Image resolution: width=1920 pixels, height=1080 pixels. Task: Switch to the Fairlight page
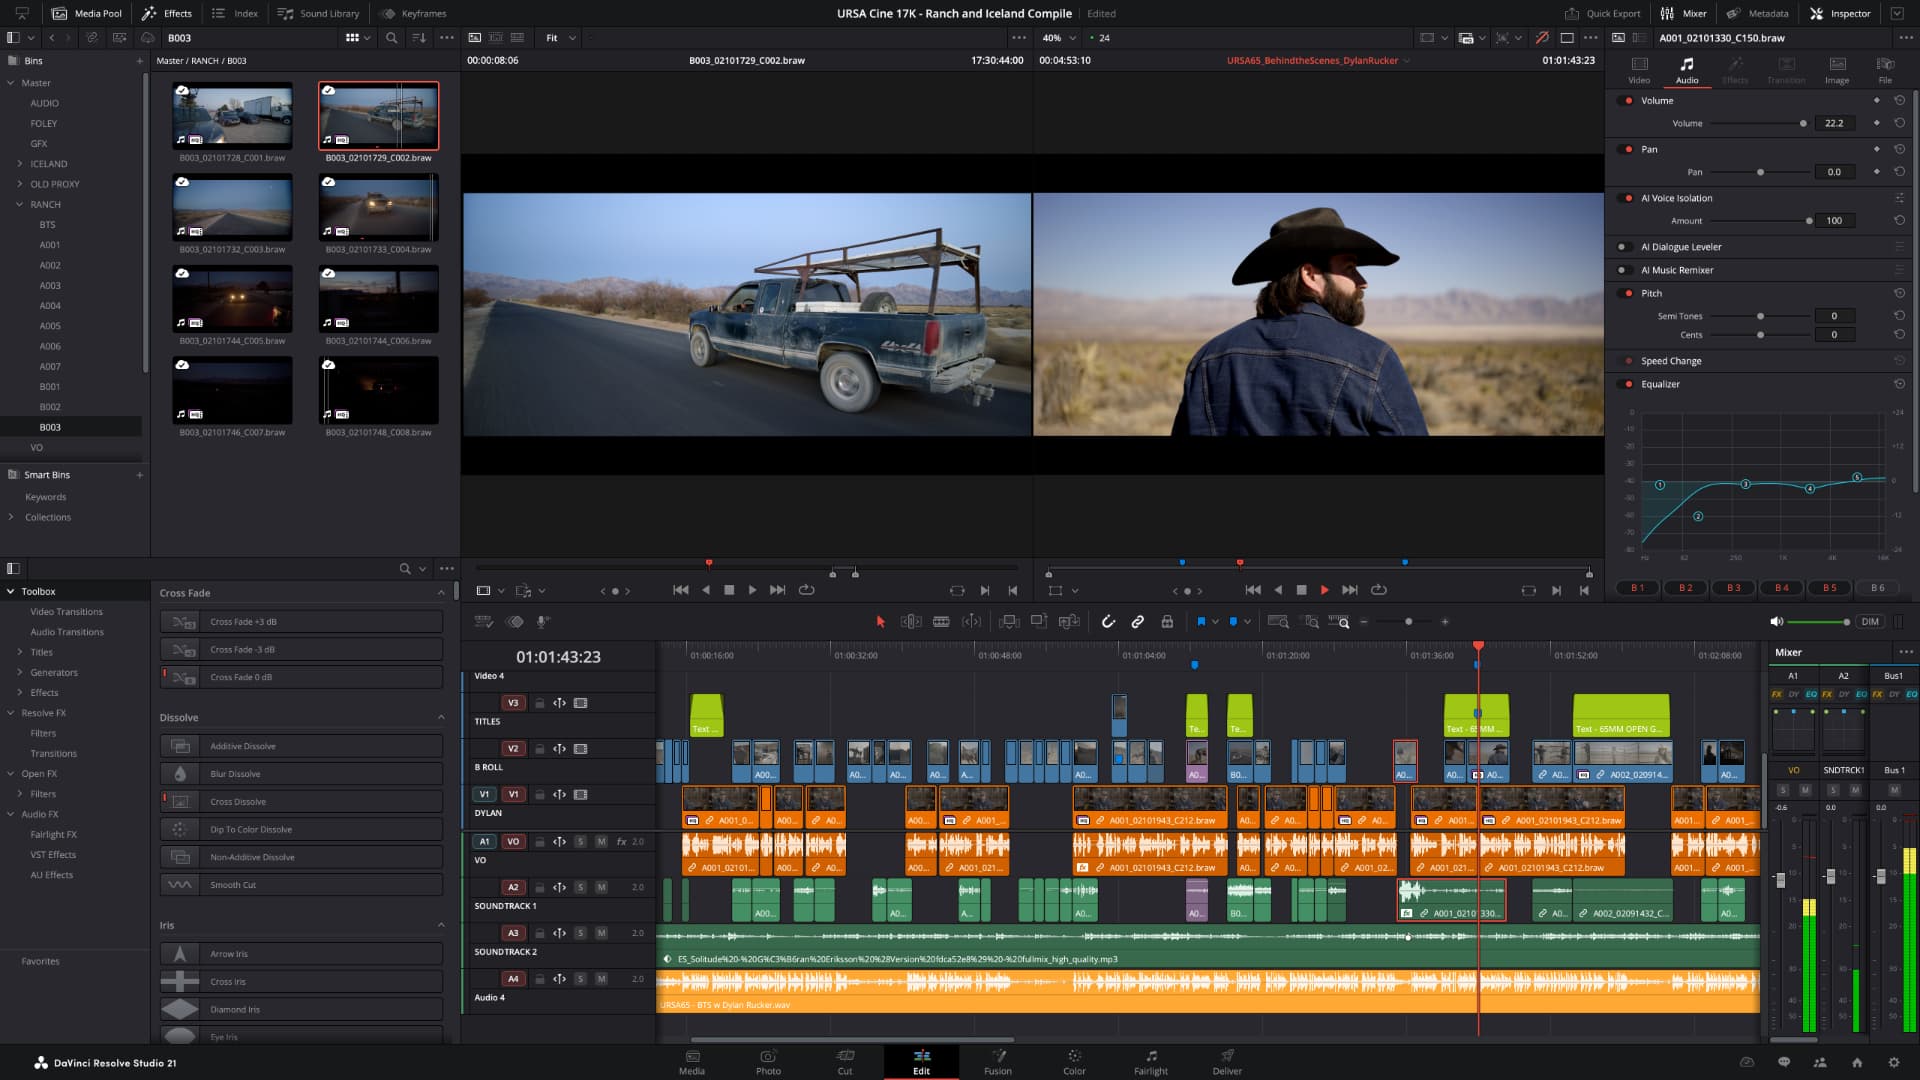point(1150,1062)
